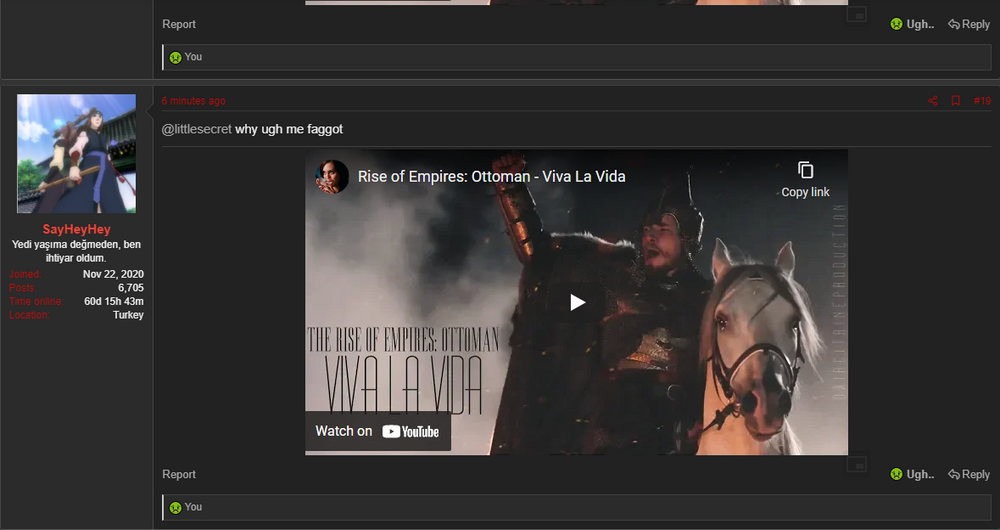Open SayHeyHey avatar image
1000x530 pixels.
coord(77,154)
